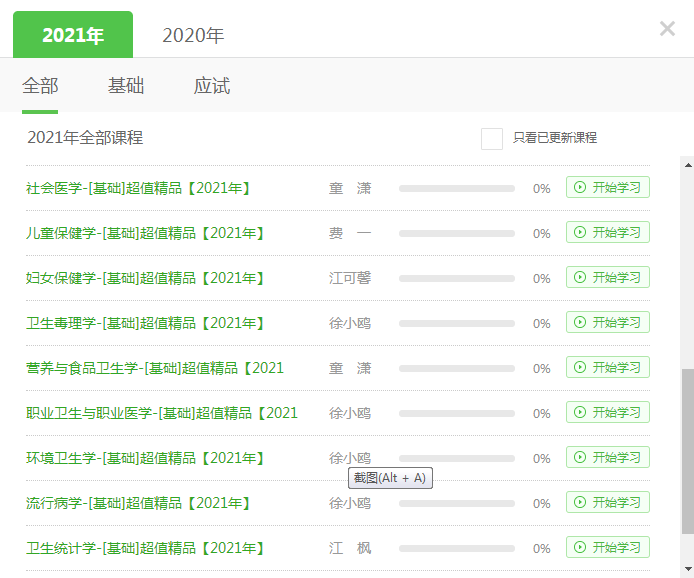Close the course list dialog
Screen dimensions: 694x578
coord(667,29)
